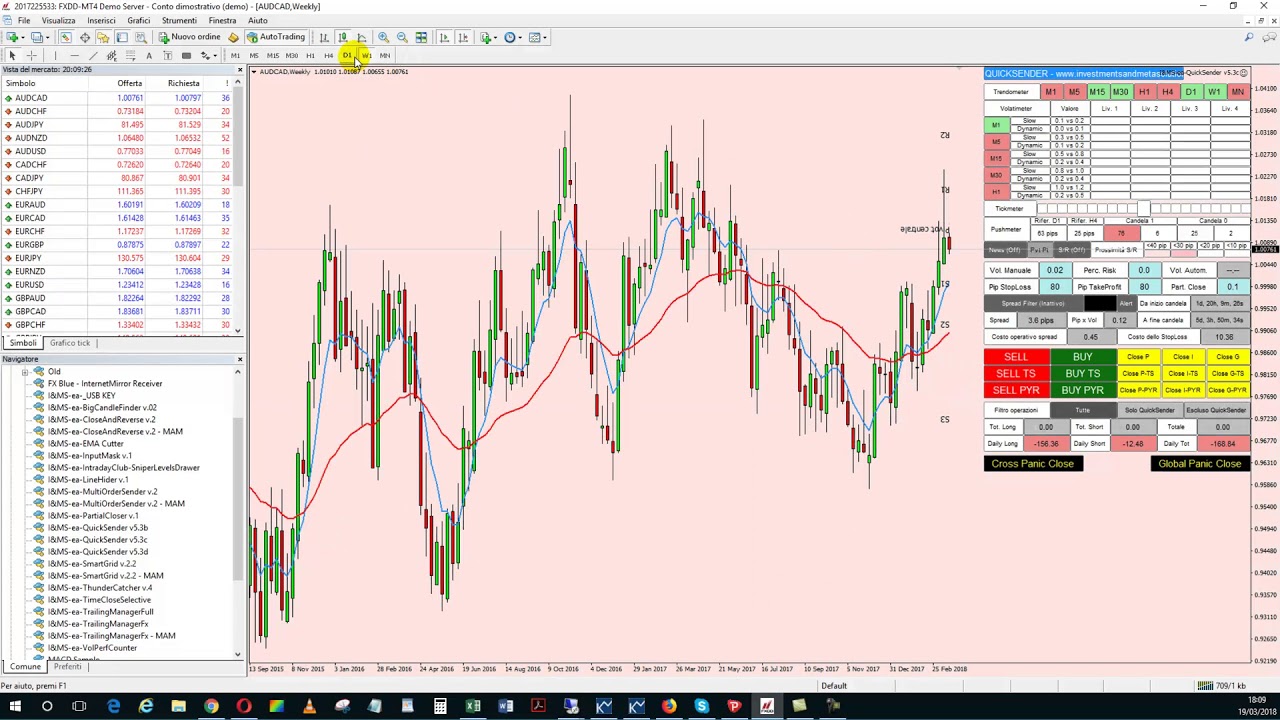This screenshot has width=1280, height=720.
Task: Select the Solo QuickSender filter
Action: pyautogui.click(x=1149, y=410)
